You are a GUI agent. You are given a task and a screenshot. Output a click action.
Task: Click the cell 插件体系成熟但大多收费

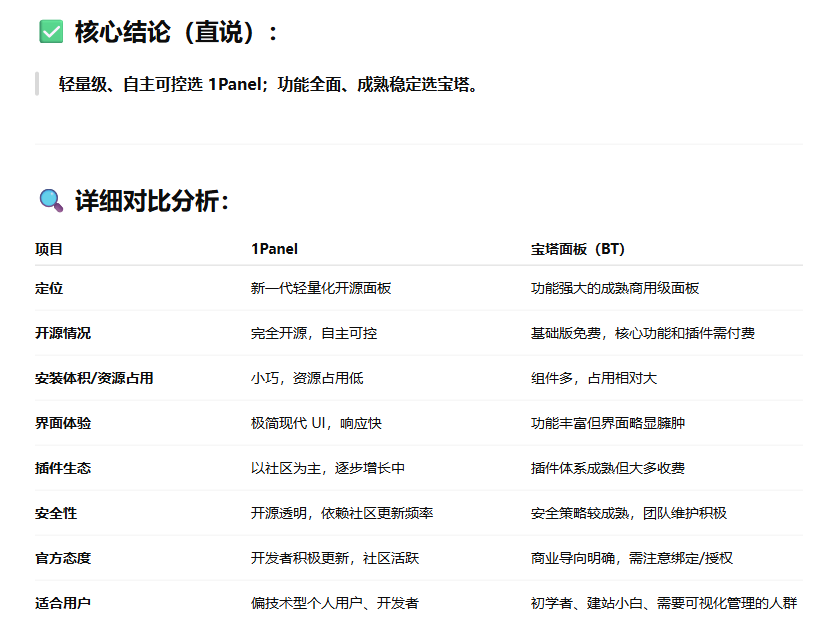[x=608, y=468]
